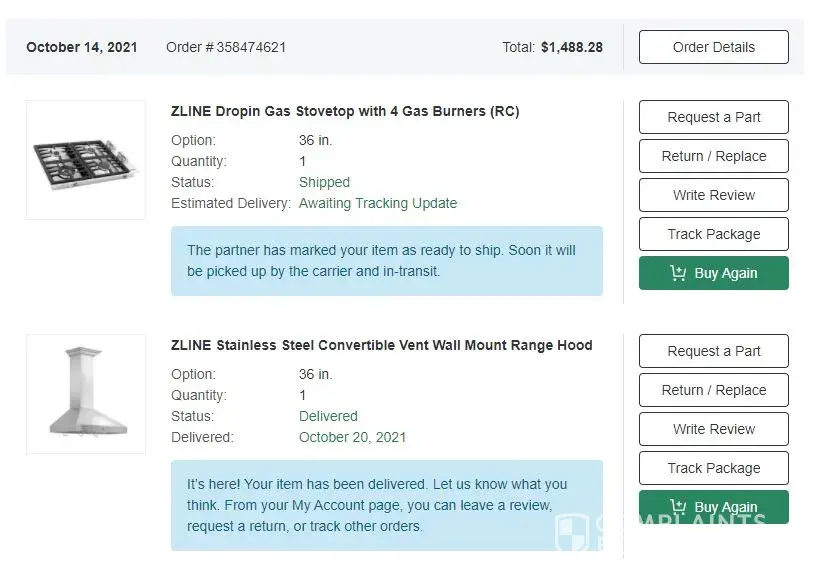Write Review for the gas stovetop
The height and width of the screenshot is (577, 816).
click(x=713, y=195)
